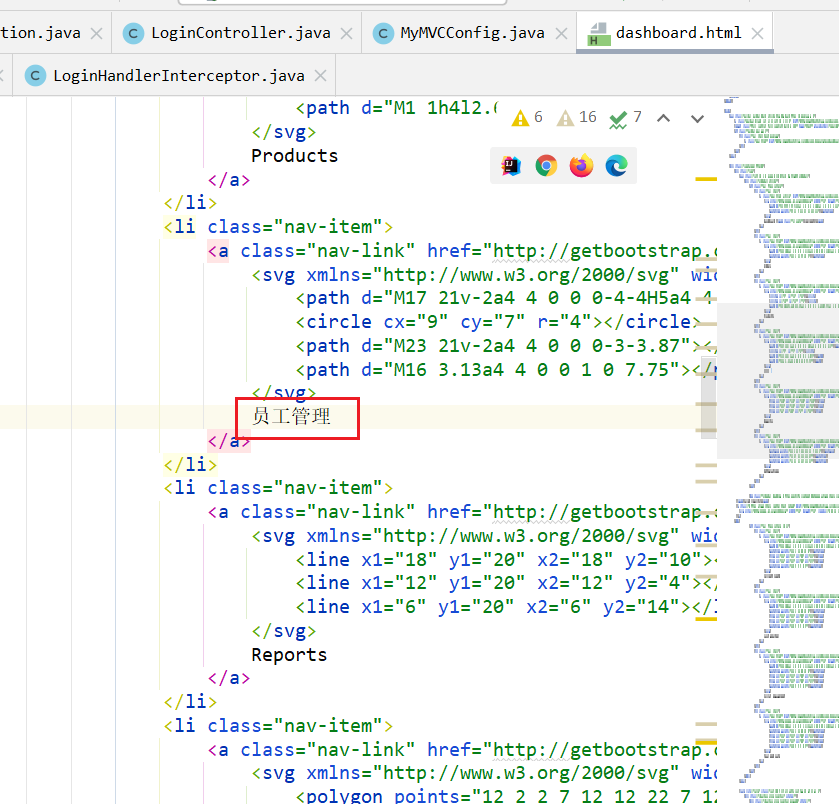Viewport: 839px width, 804px height.
Task: Open page in Edge browser
Action: (x=617, y=166)
